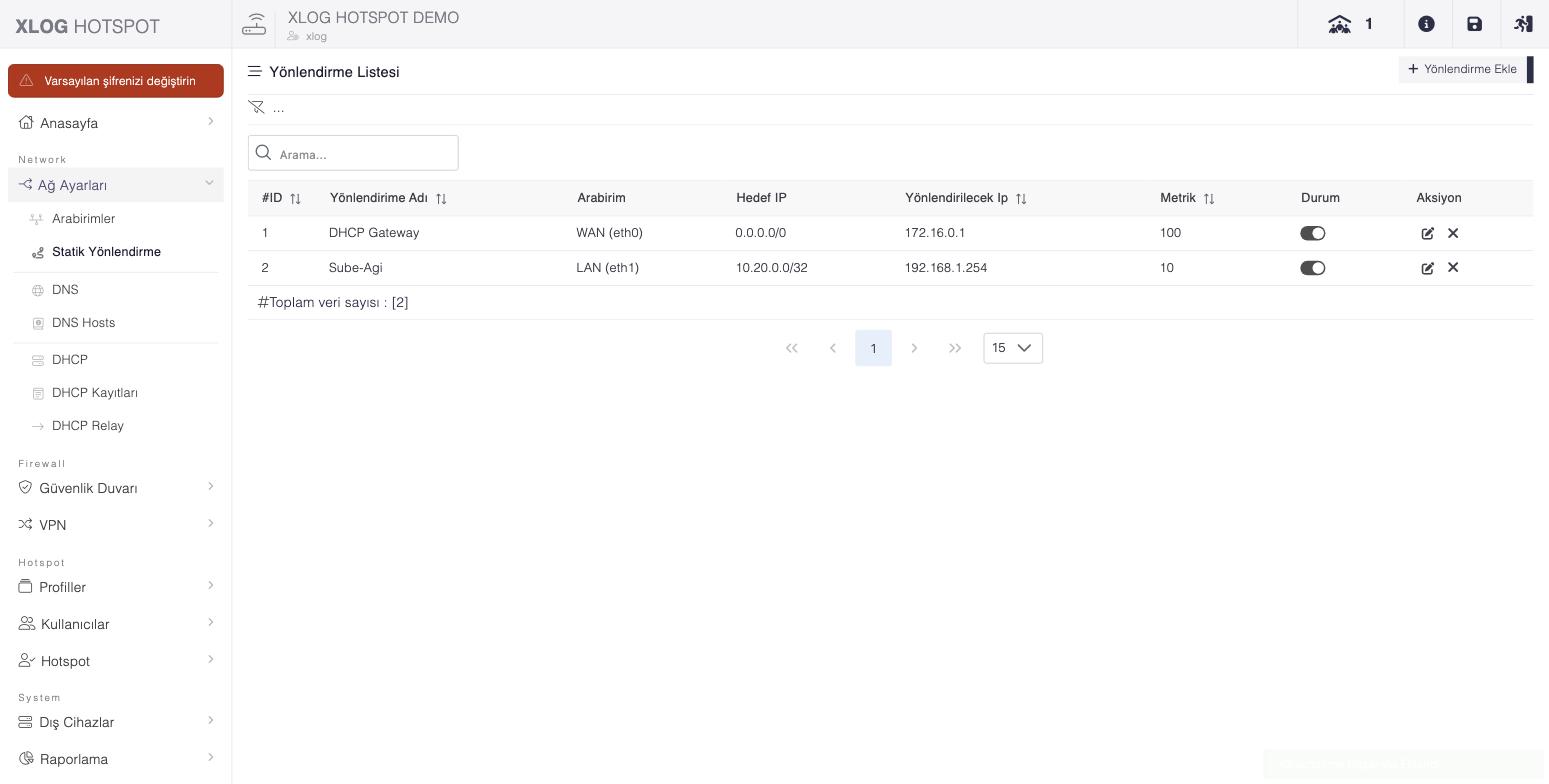This screenshot has height=784, width=1549.
Task: Open the connected users count icon
Action: pyautogui.click(x=1339, y=24)
